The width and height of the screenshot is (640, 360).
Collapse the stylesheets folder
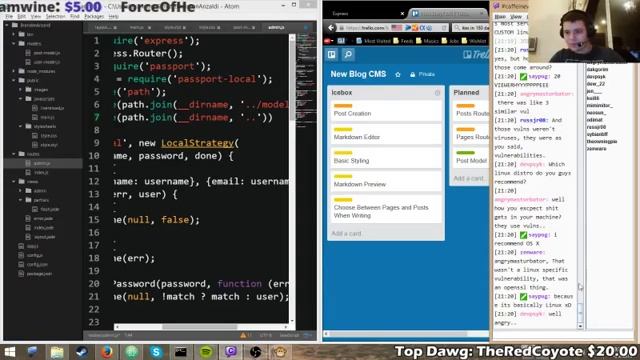(x=20, y=127)
